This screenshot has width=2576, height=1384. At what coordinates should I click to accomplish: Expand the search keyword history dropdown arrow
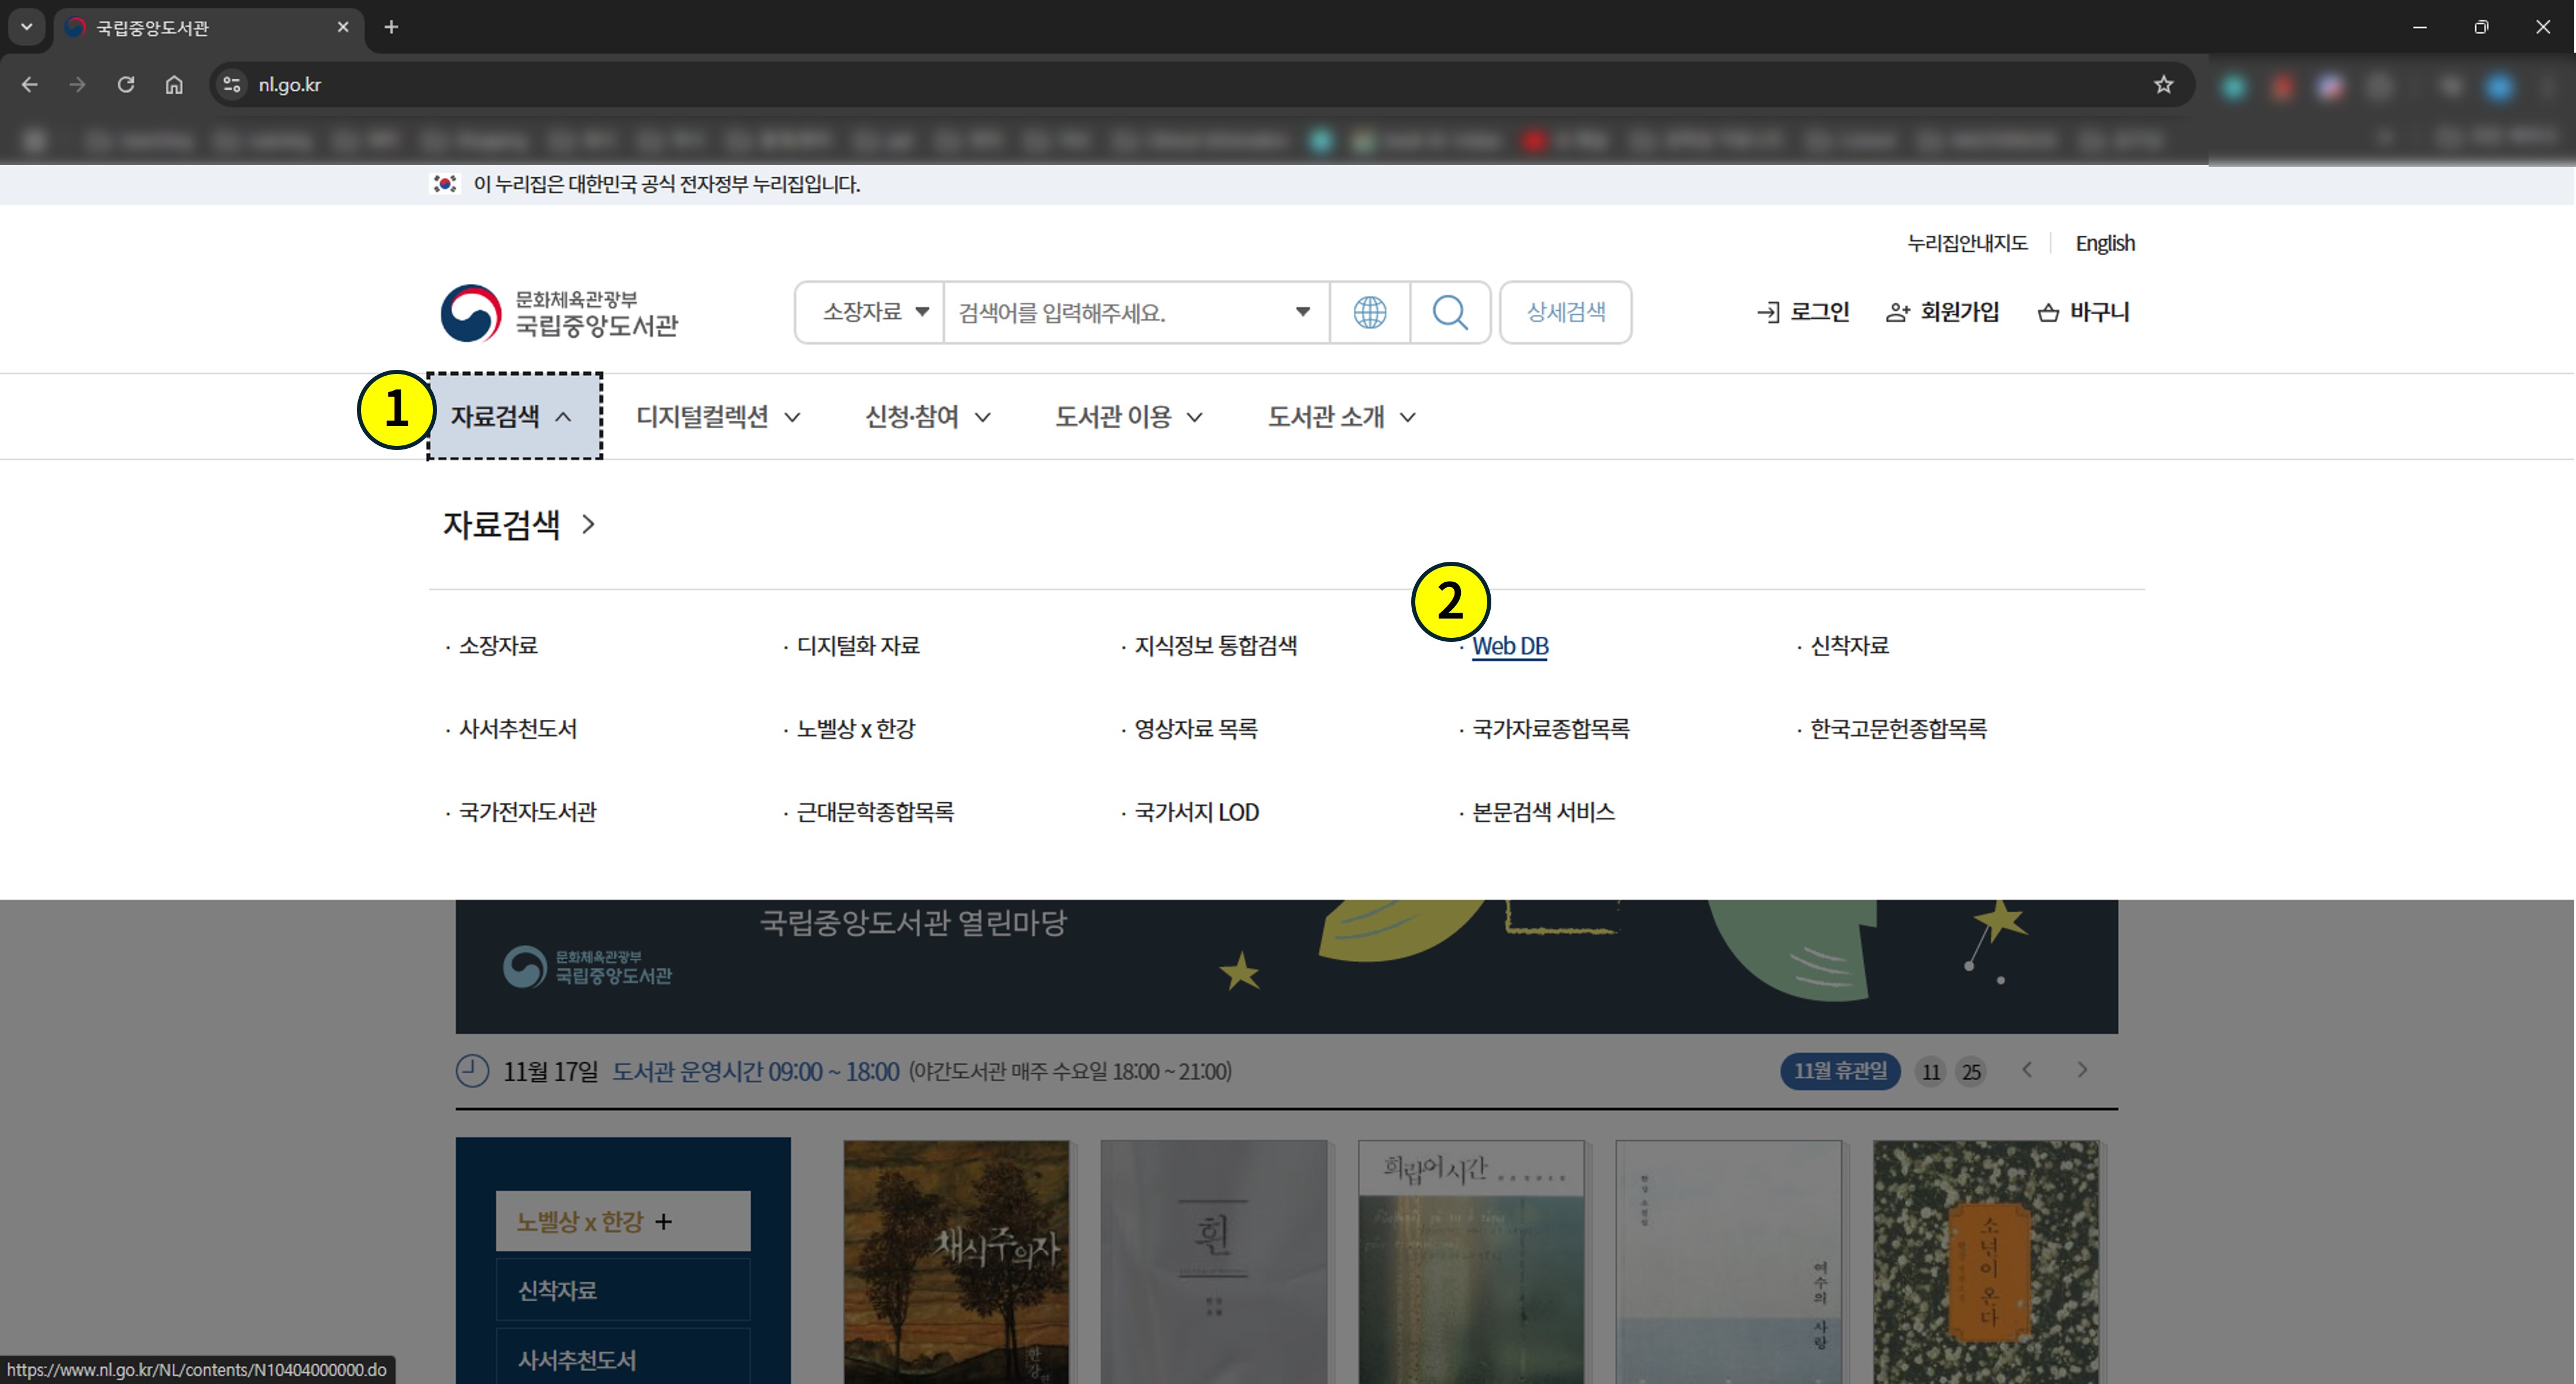click(1302, 312)
